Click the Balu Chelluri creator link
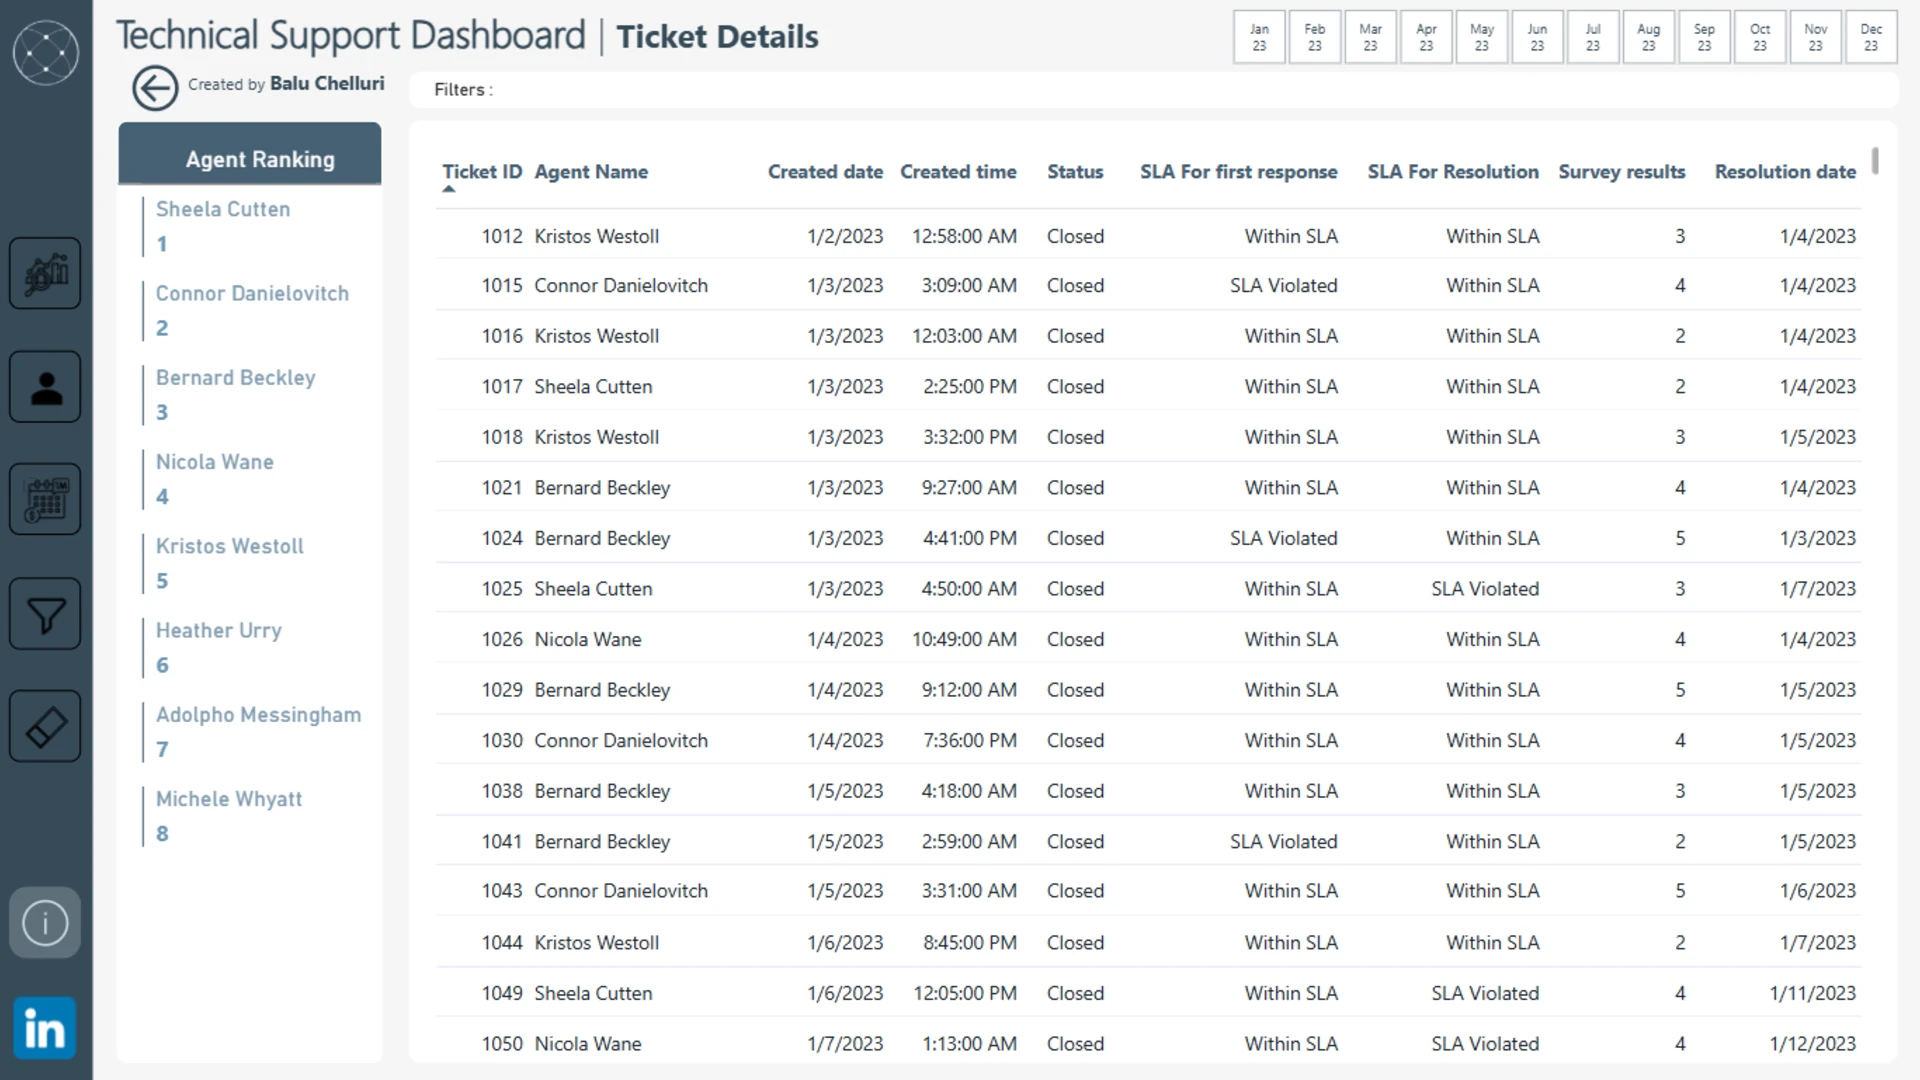The width and height of the screenshot is (1920, 1080). pyautogui.click(x=327, y=84)
